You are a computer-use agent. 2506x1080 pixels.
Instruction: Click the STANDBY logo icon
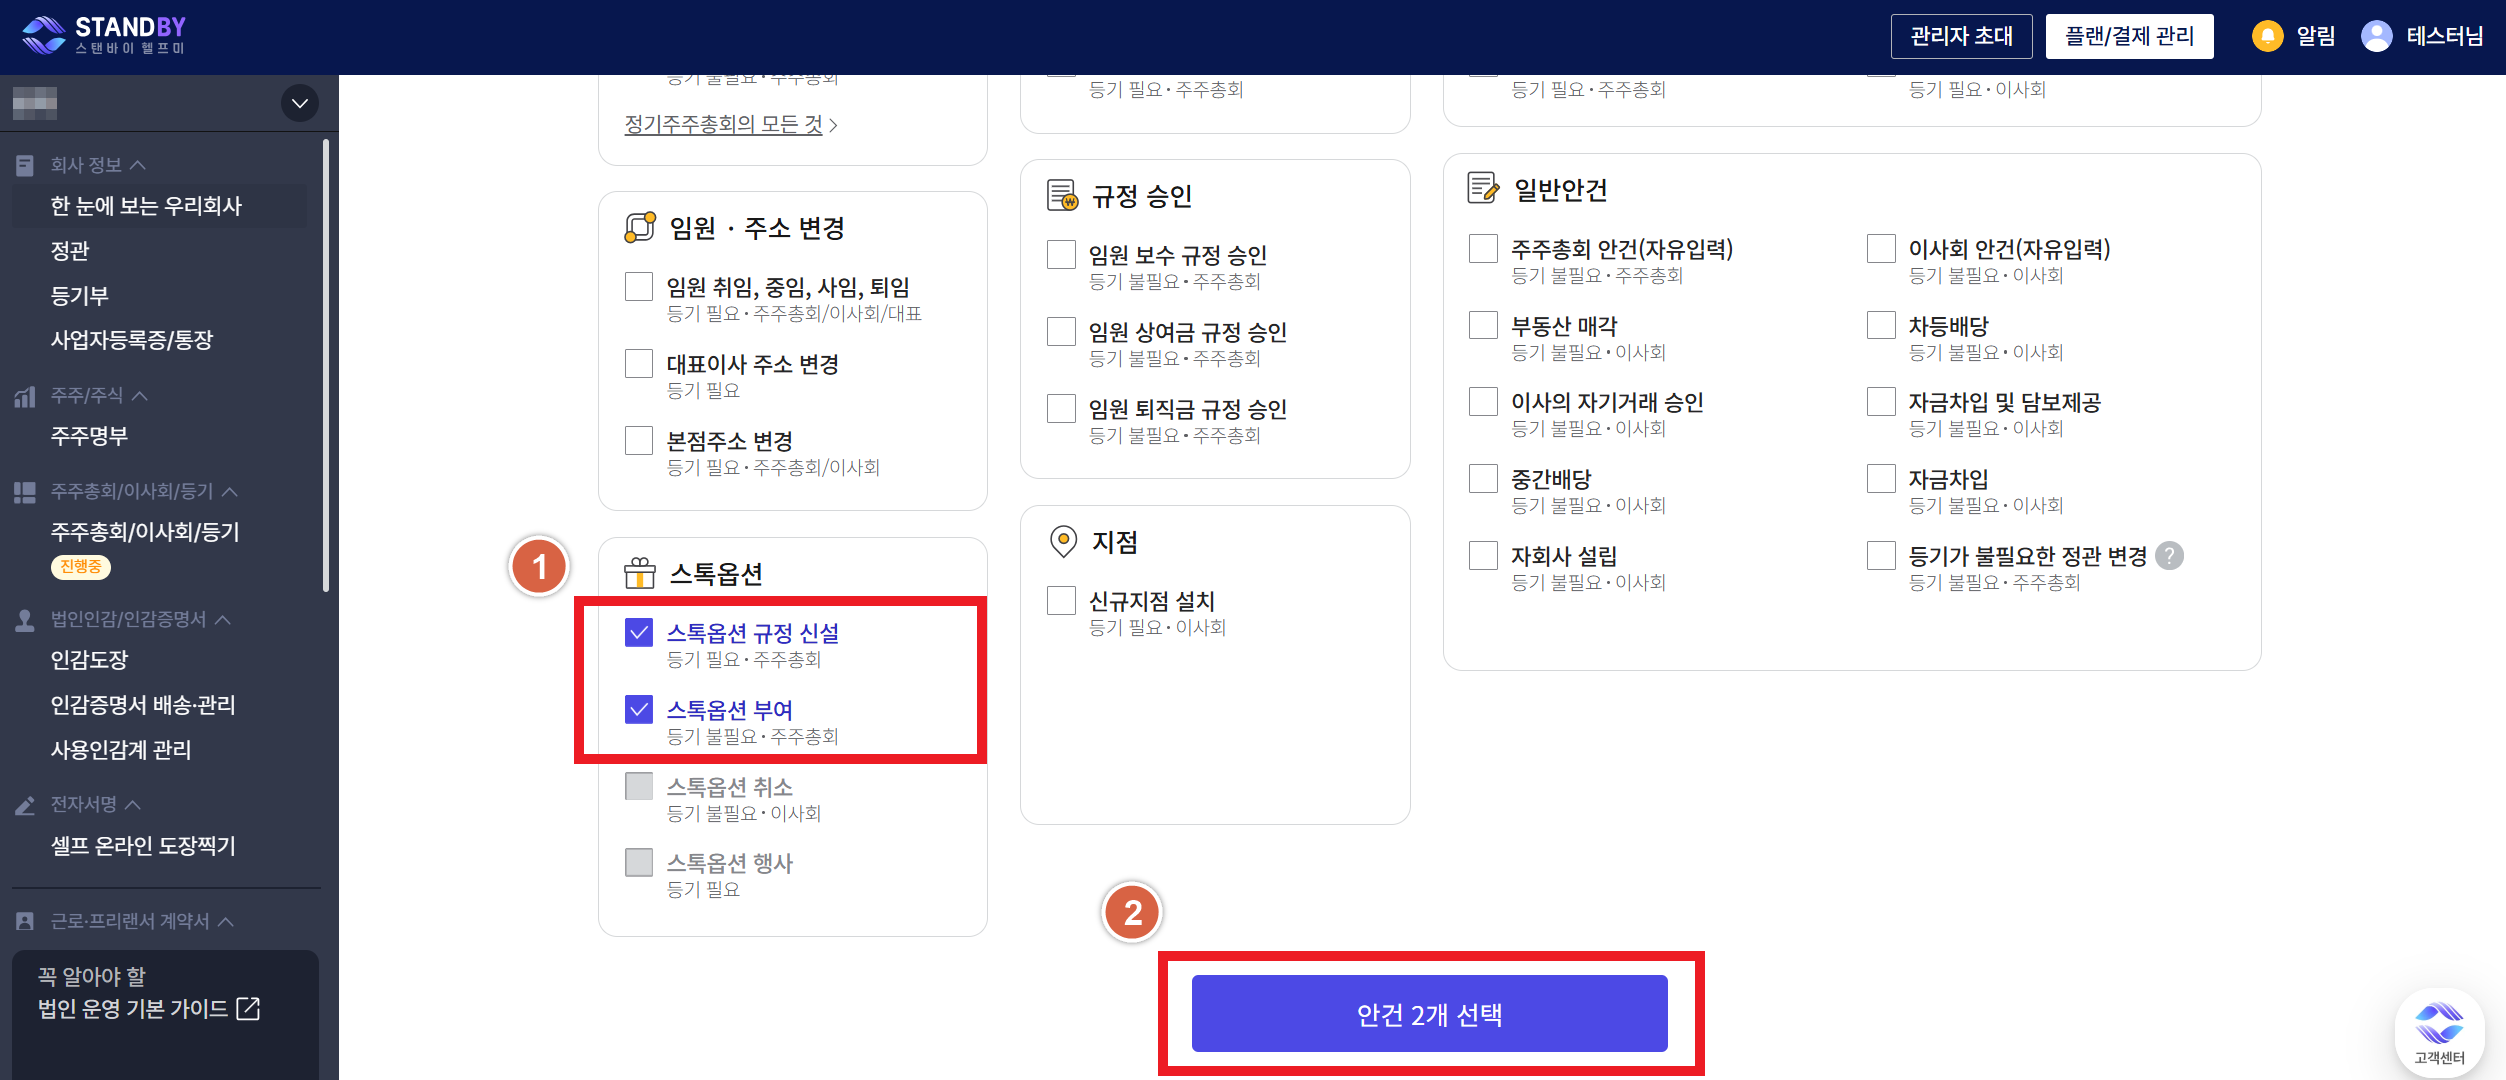click(x=44, y=35)
